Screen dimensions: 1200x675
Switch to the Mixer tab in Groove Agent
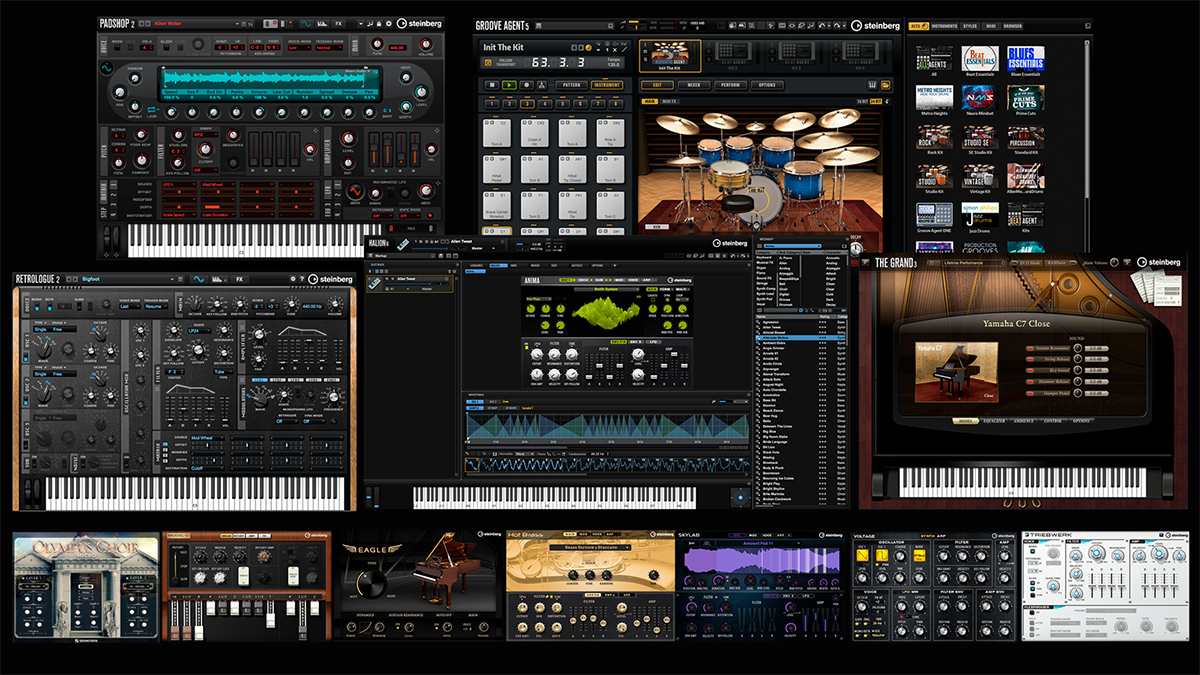pos(694,85)
